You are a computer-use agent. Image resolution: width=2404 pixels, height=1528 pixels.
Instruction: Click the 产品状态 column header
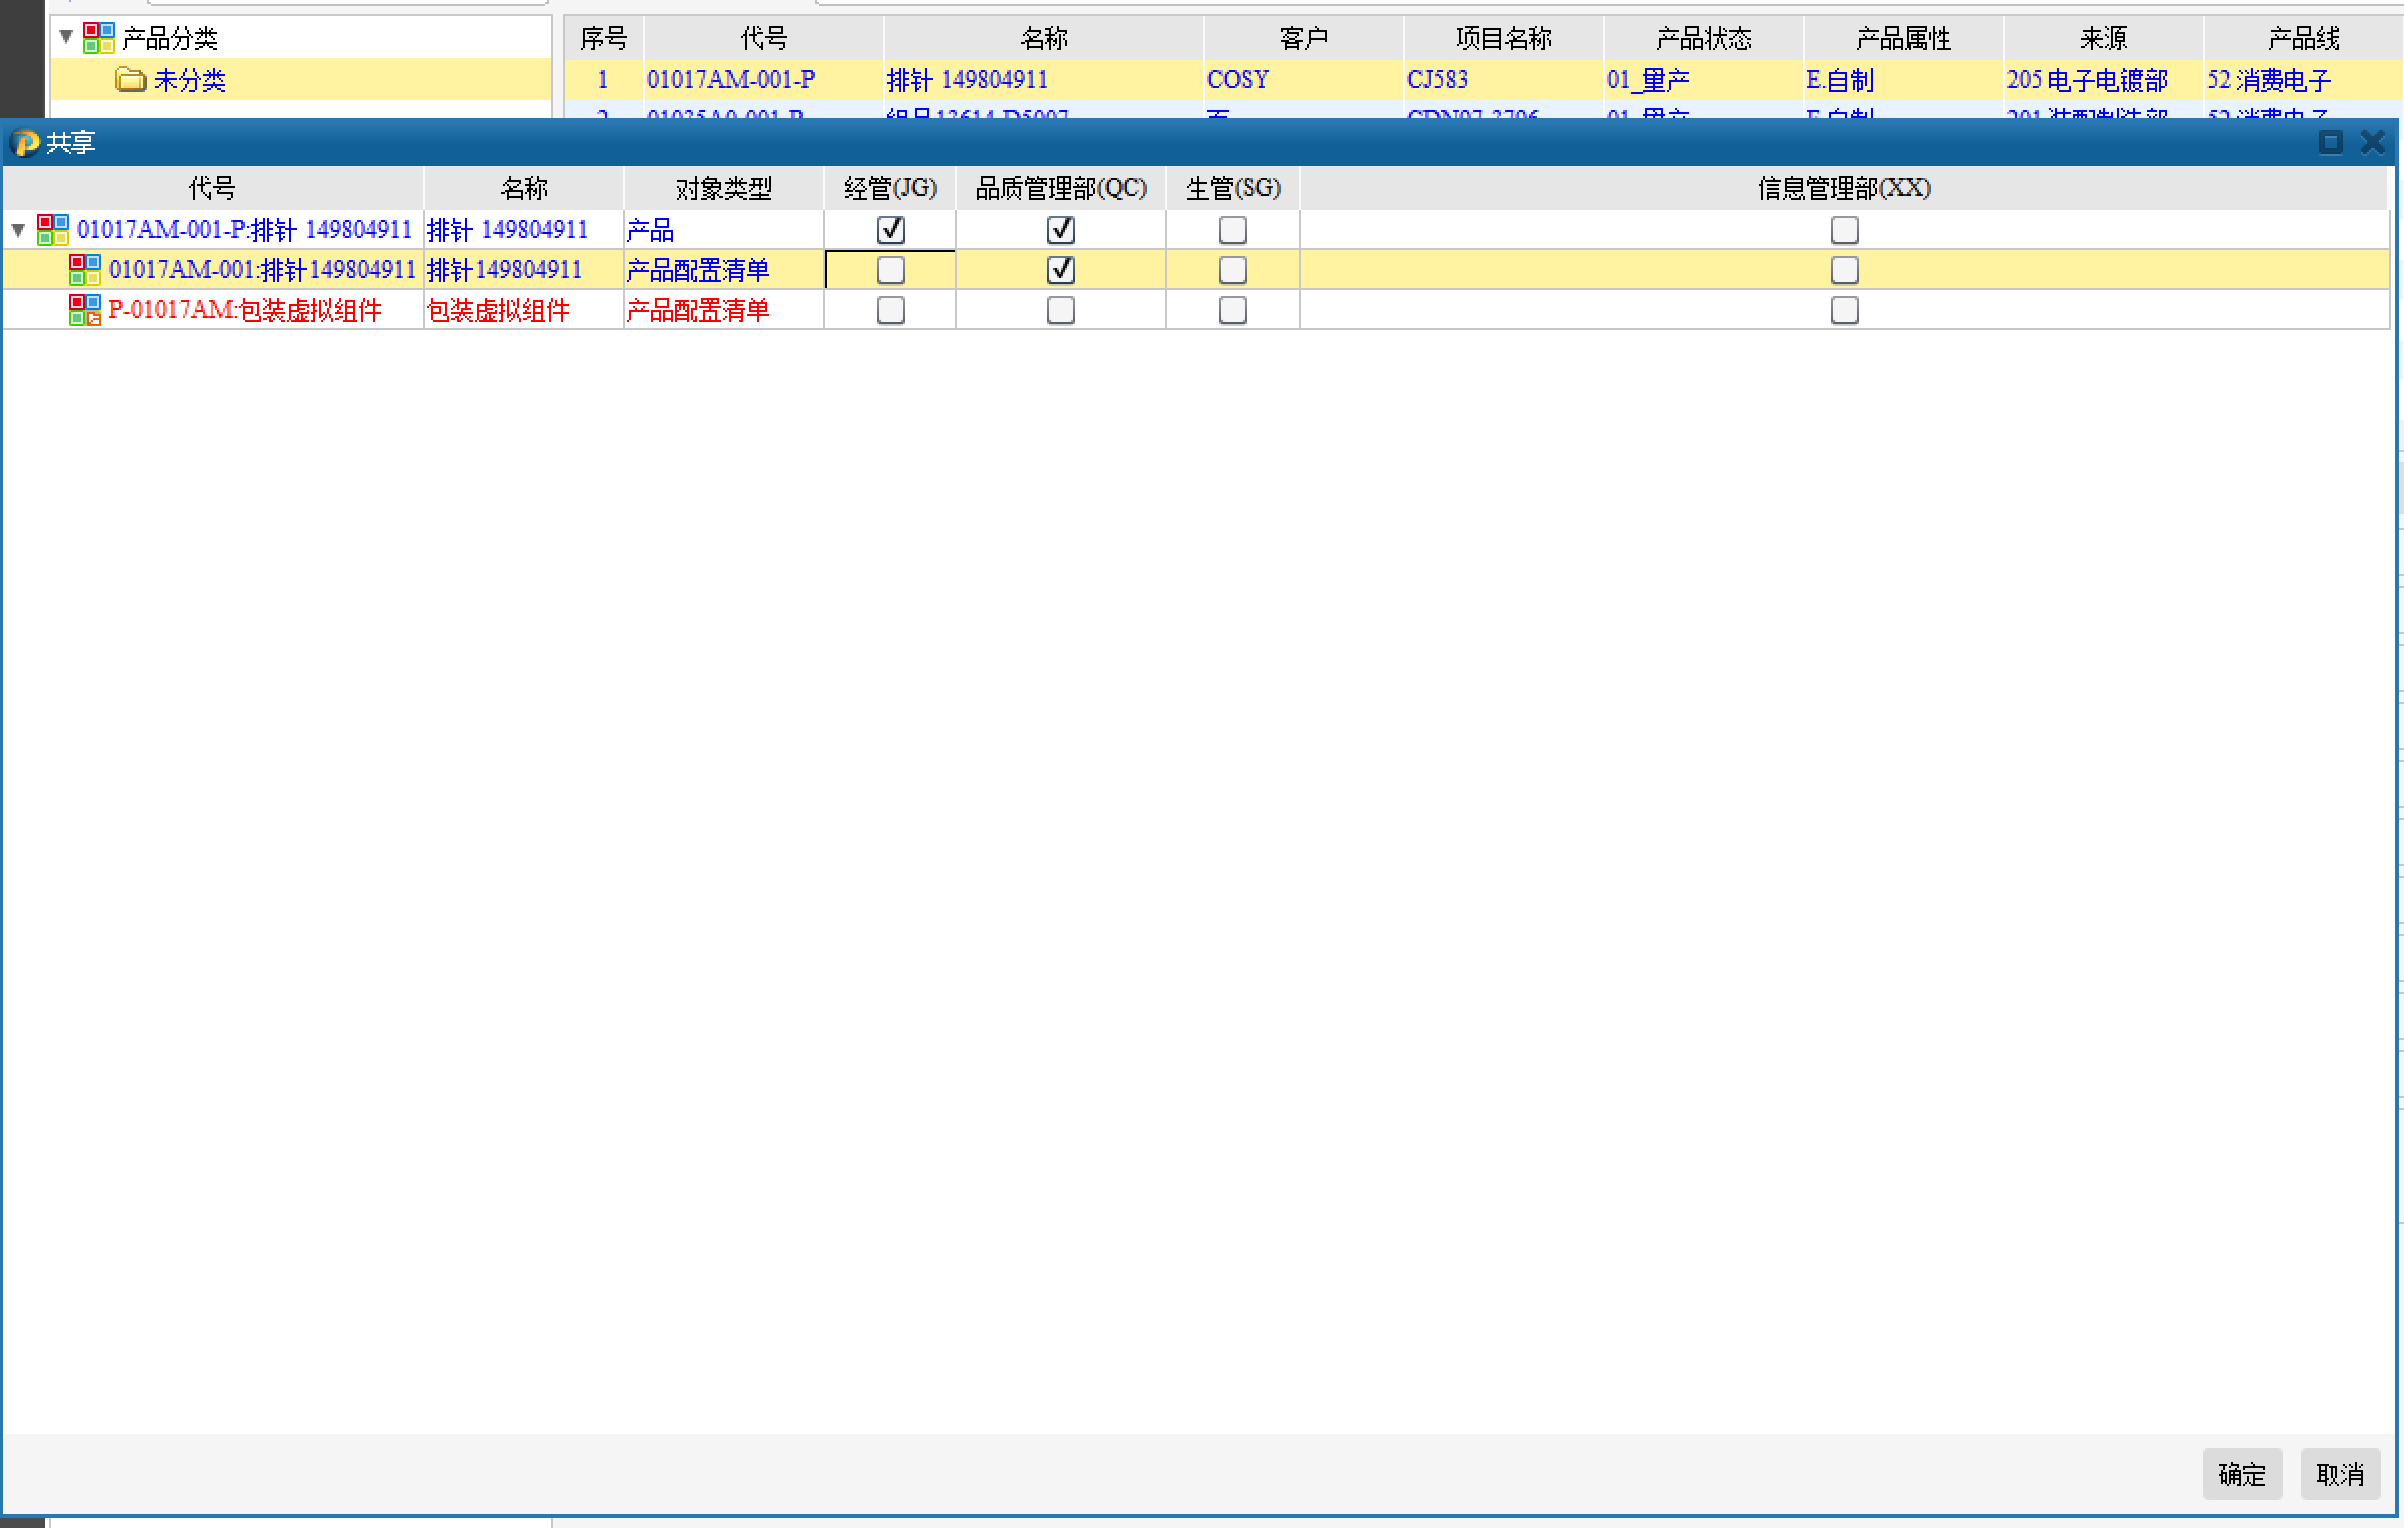point(1703,38)
